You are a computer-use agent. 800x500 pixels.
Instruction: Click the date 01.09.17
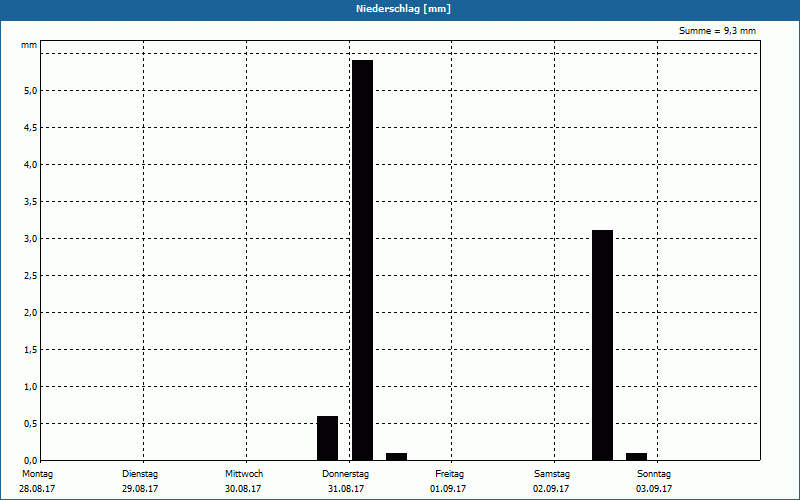448,489
